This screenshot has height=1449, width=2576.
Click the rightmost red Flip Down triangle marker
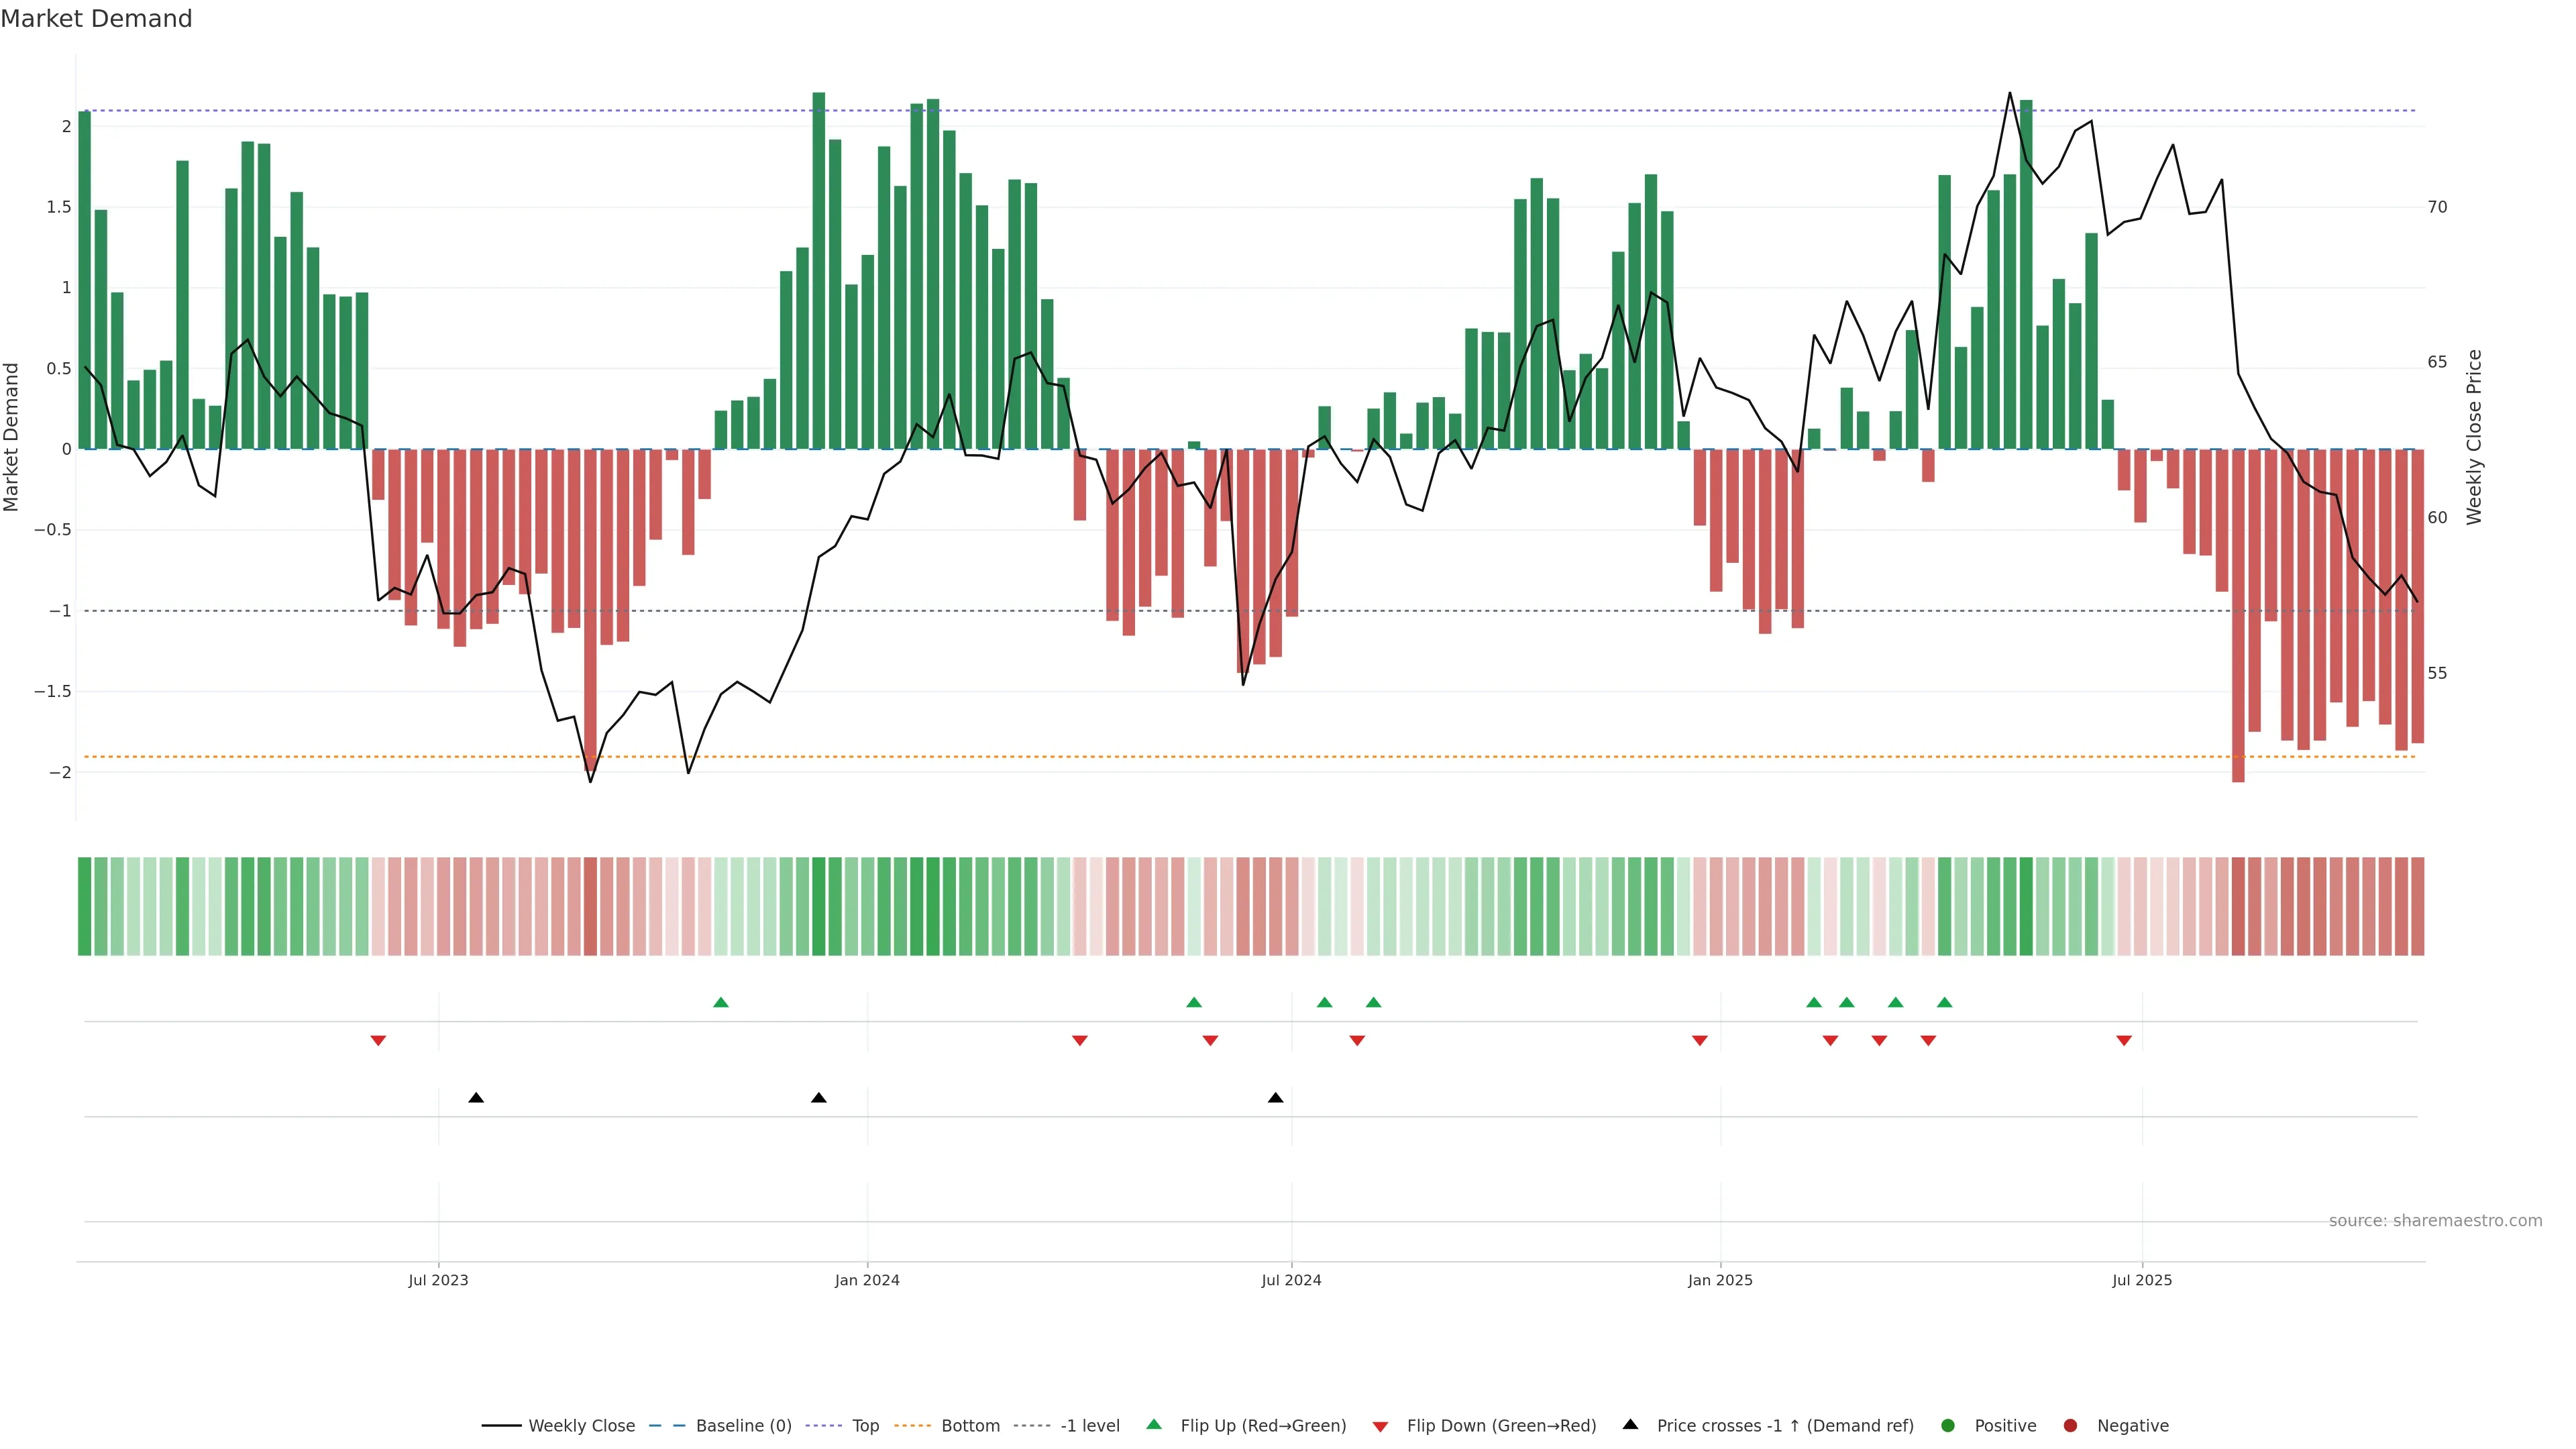click(2124, 1041)
